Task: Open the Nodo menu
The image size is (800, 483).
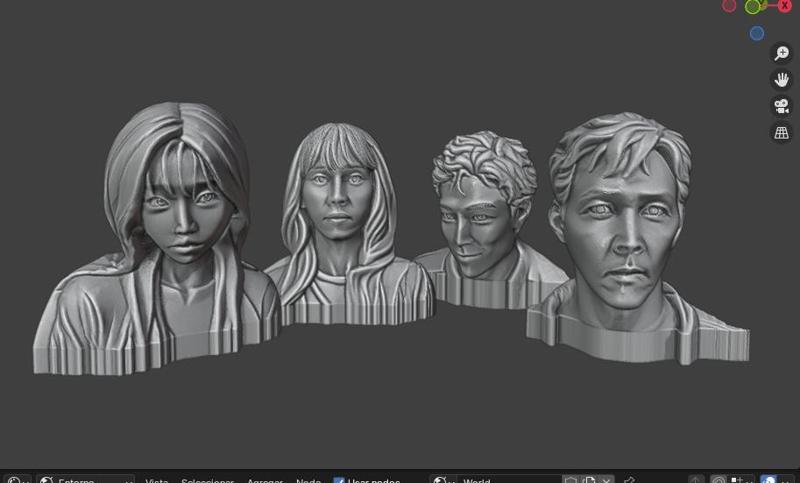Action: [308, 480]
